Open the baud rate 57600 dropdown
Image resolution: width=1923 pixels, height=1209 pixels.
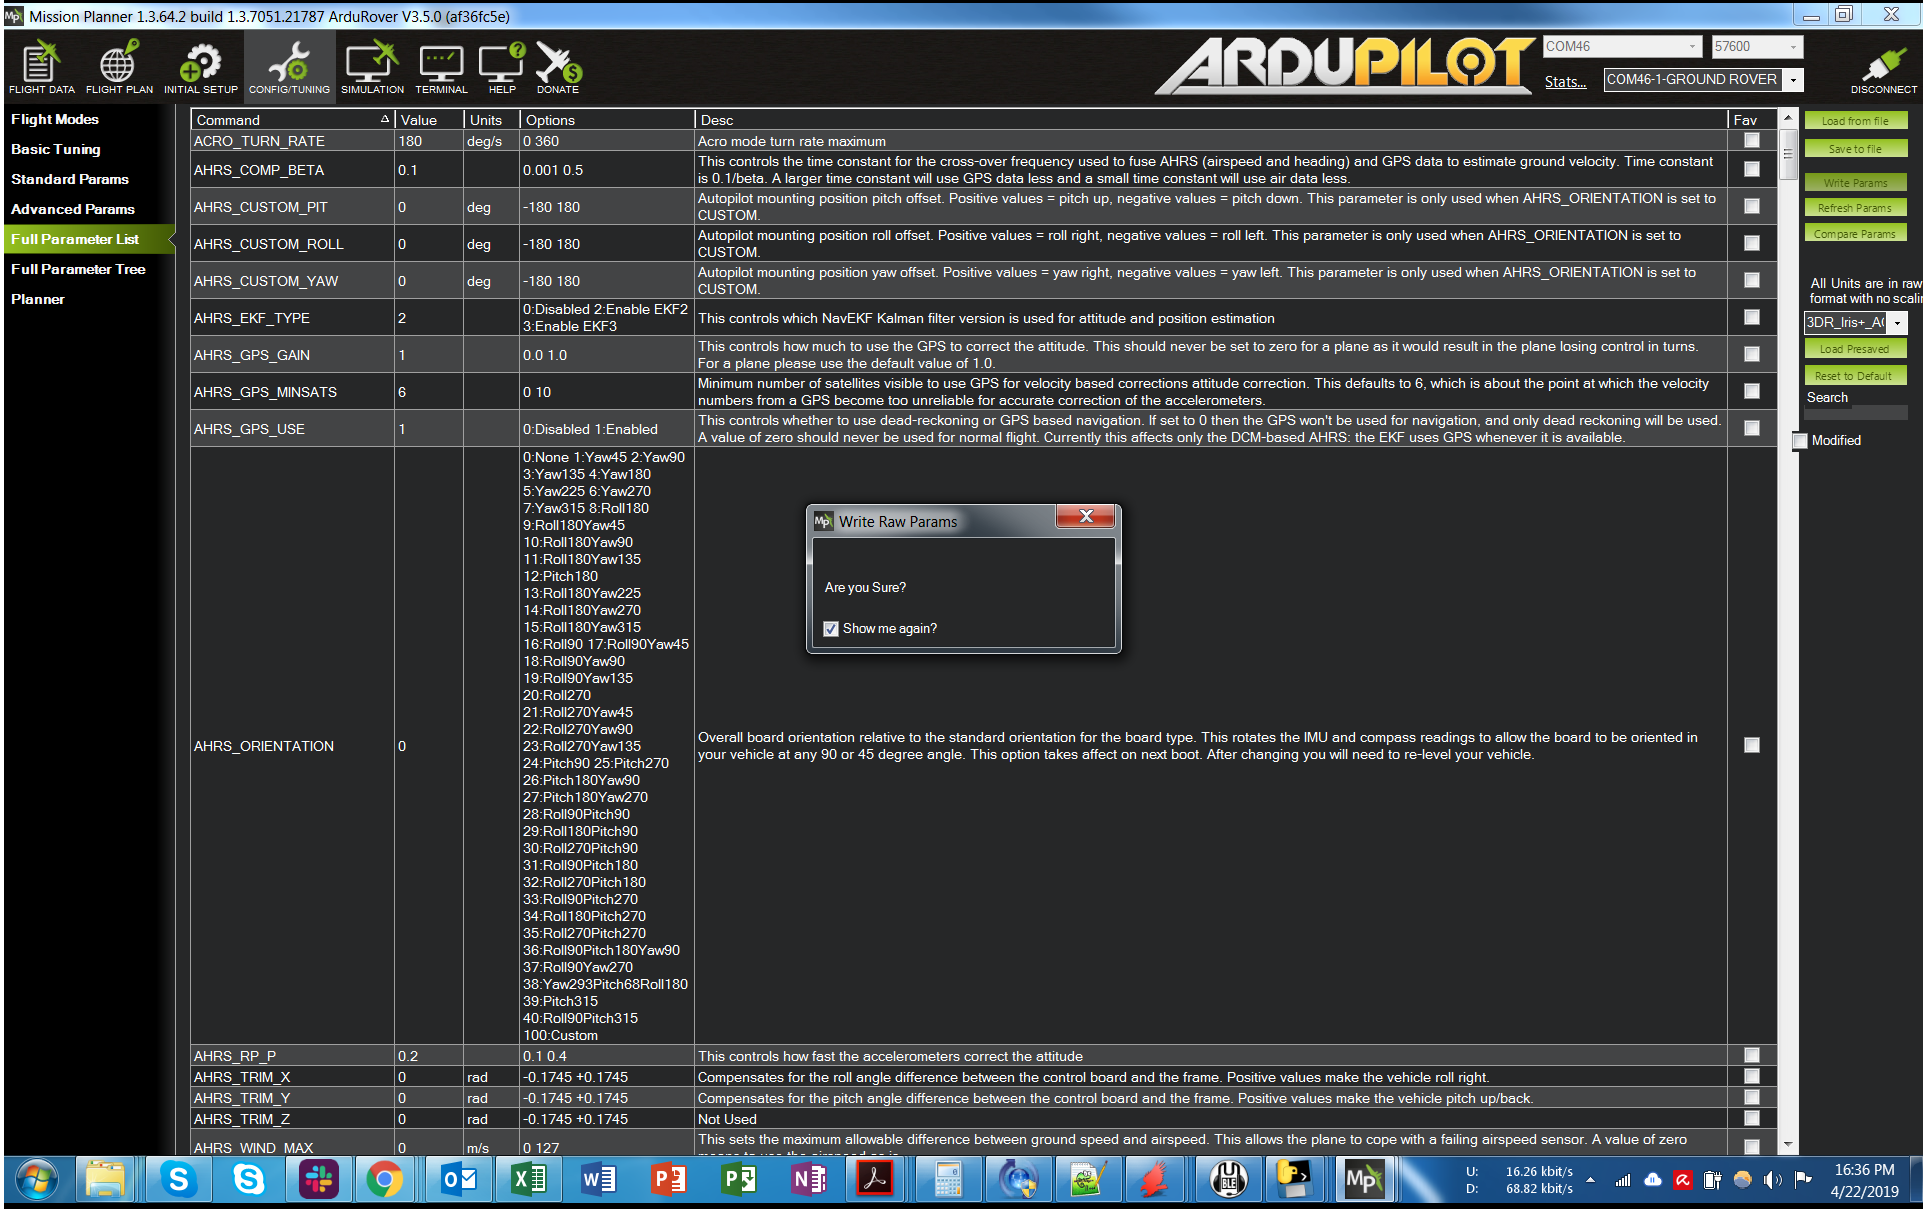coord(1795,46)
